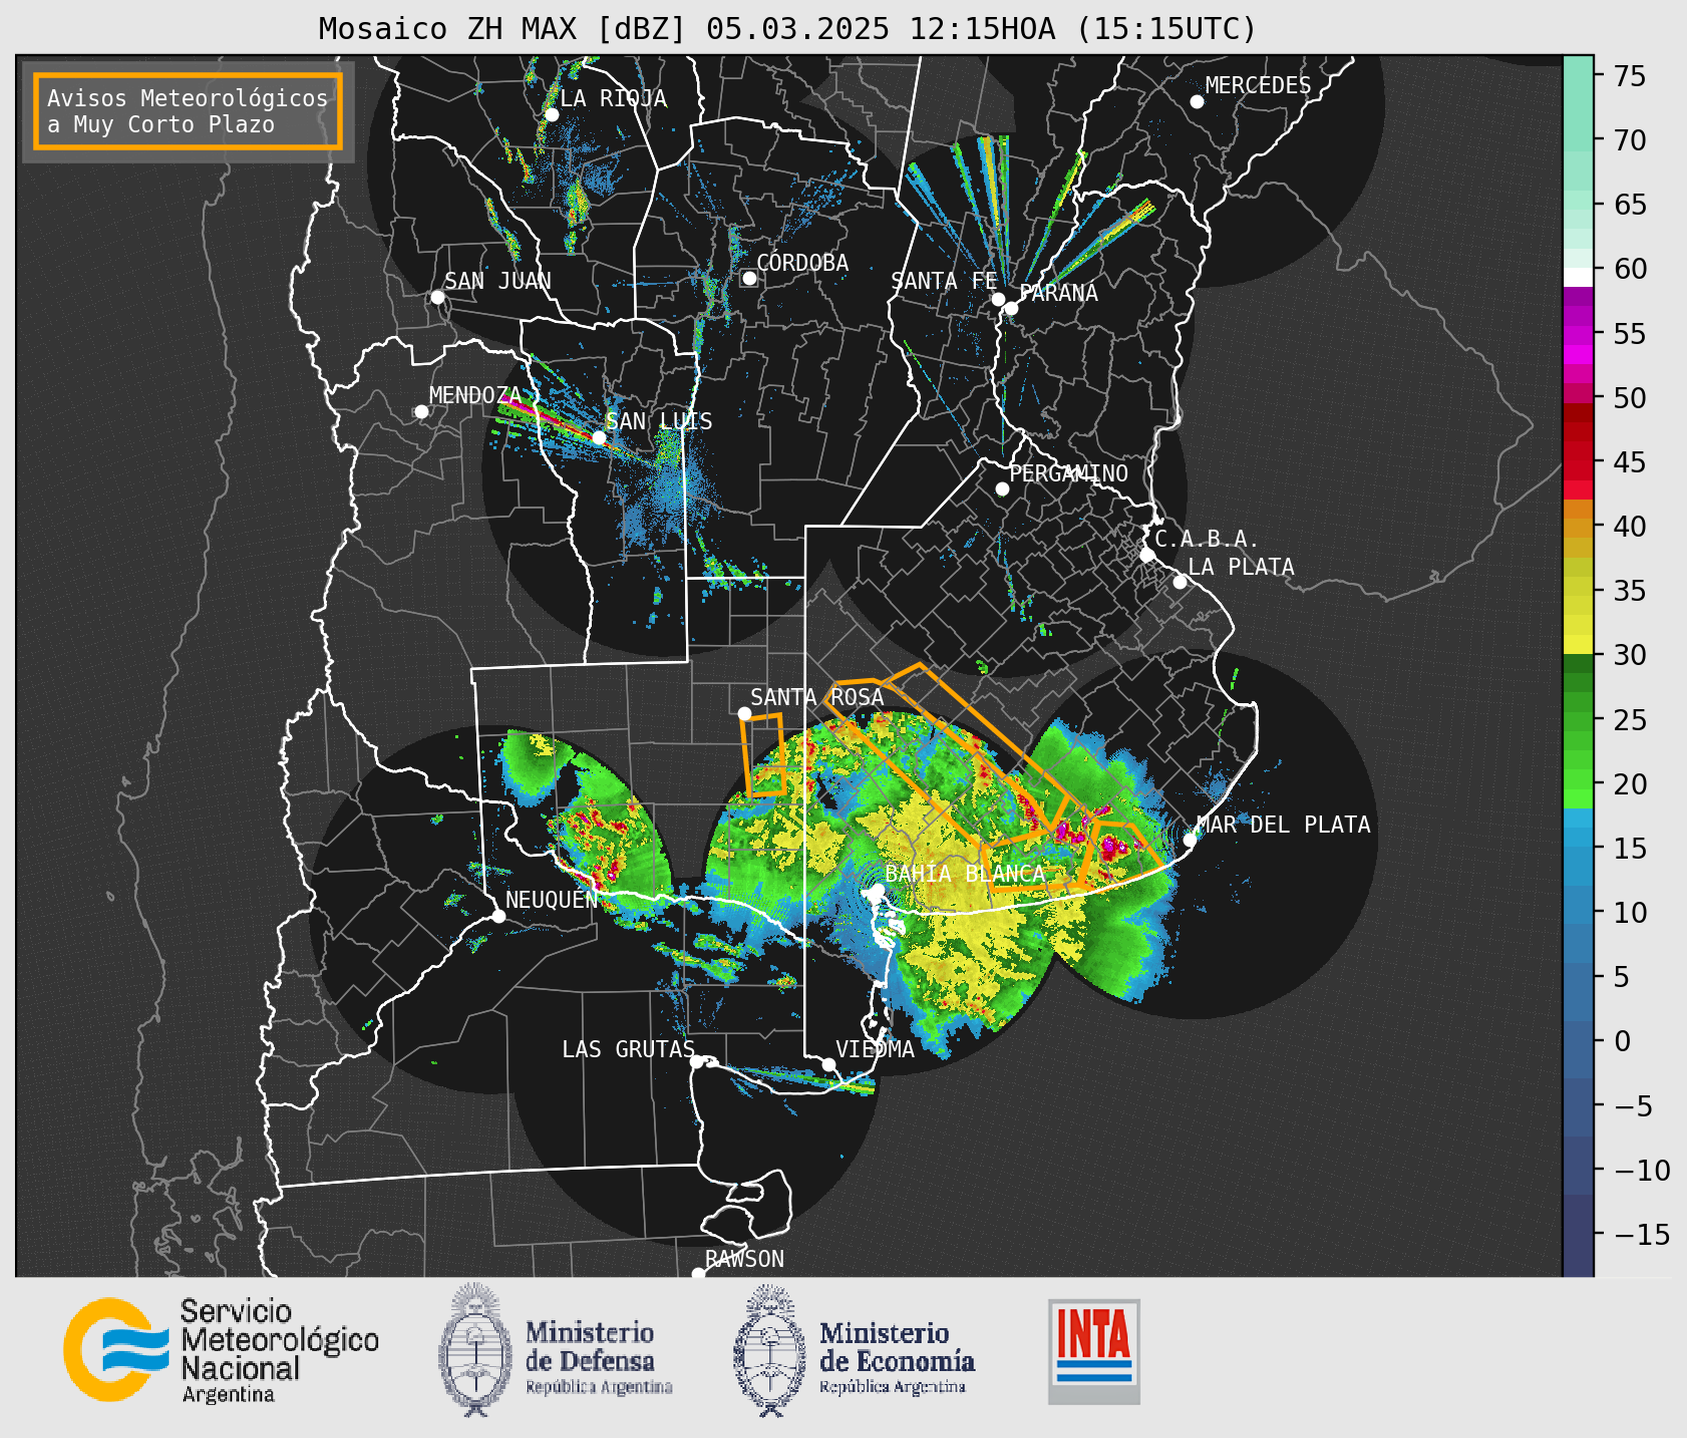
Task: Click the 0 label on color scale
Action: coord(1621,1041)
